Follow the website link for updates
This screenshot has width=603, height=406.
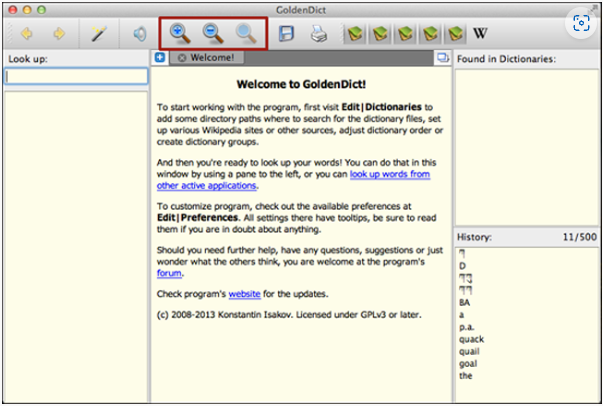pos(244,294)
